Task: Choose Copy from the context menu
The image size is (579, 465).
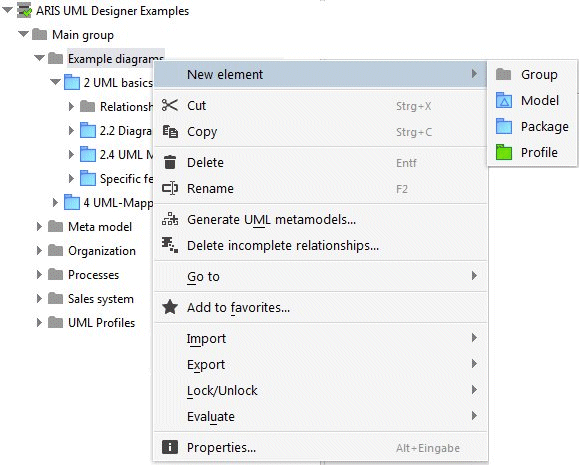Action: coord(320,131)
